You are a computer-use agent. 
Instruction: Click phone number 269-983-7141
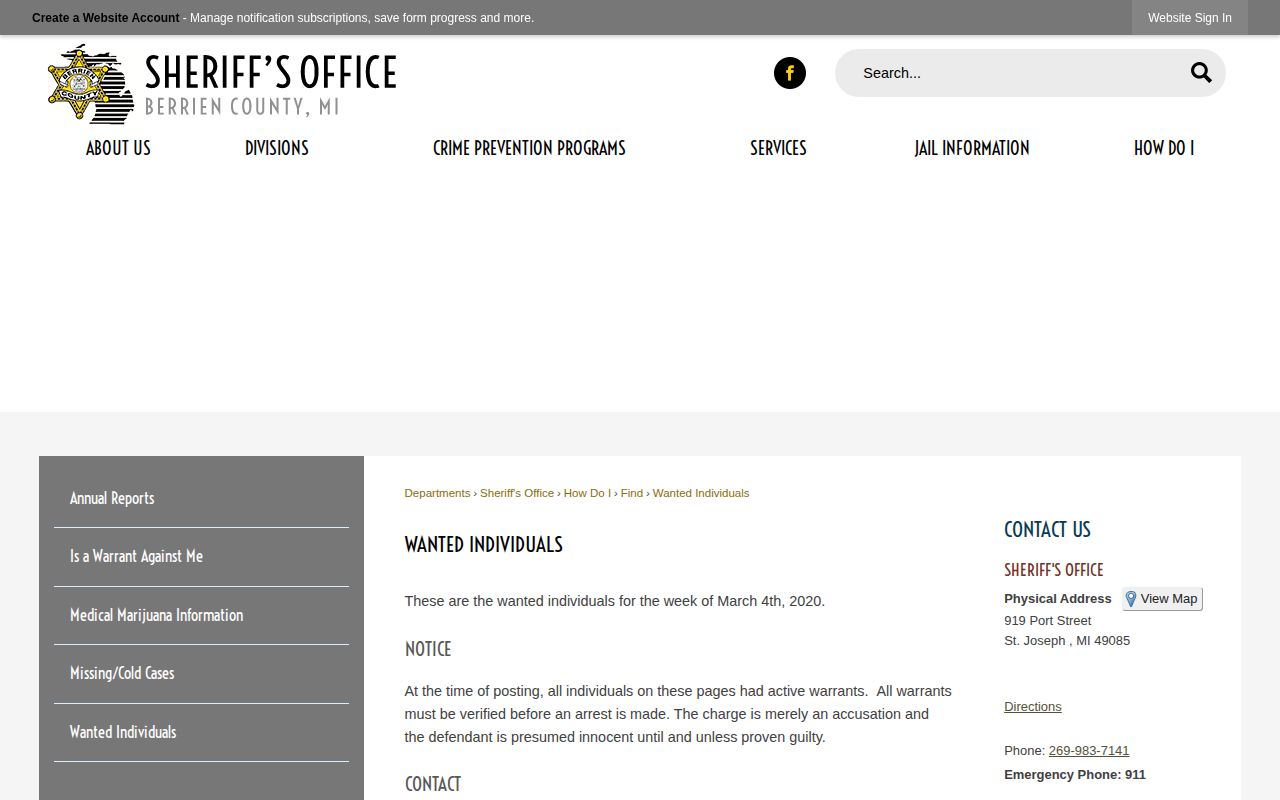[1089, 750]
